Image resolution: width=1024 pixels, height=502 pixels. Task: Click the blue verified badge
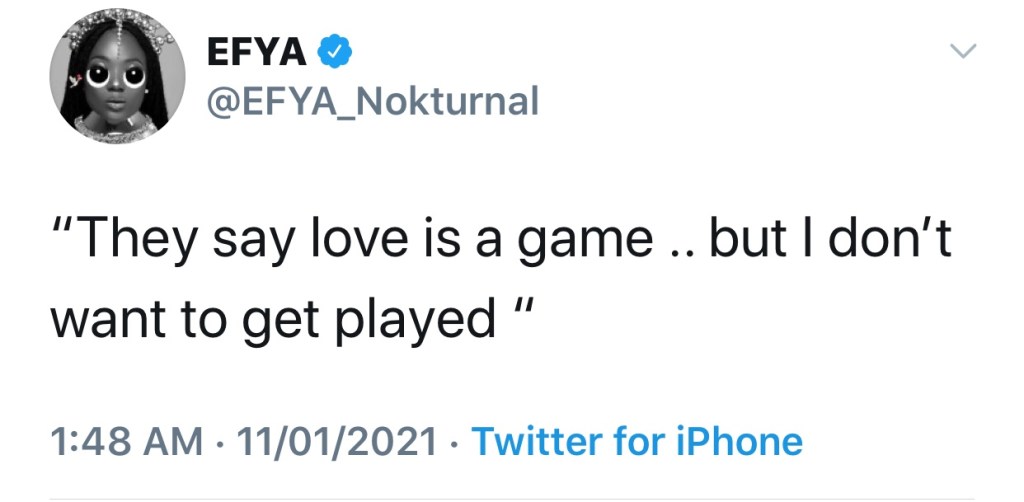point(334,53)
